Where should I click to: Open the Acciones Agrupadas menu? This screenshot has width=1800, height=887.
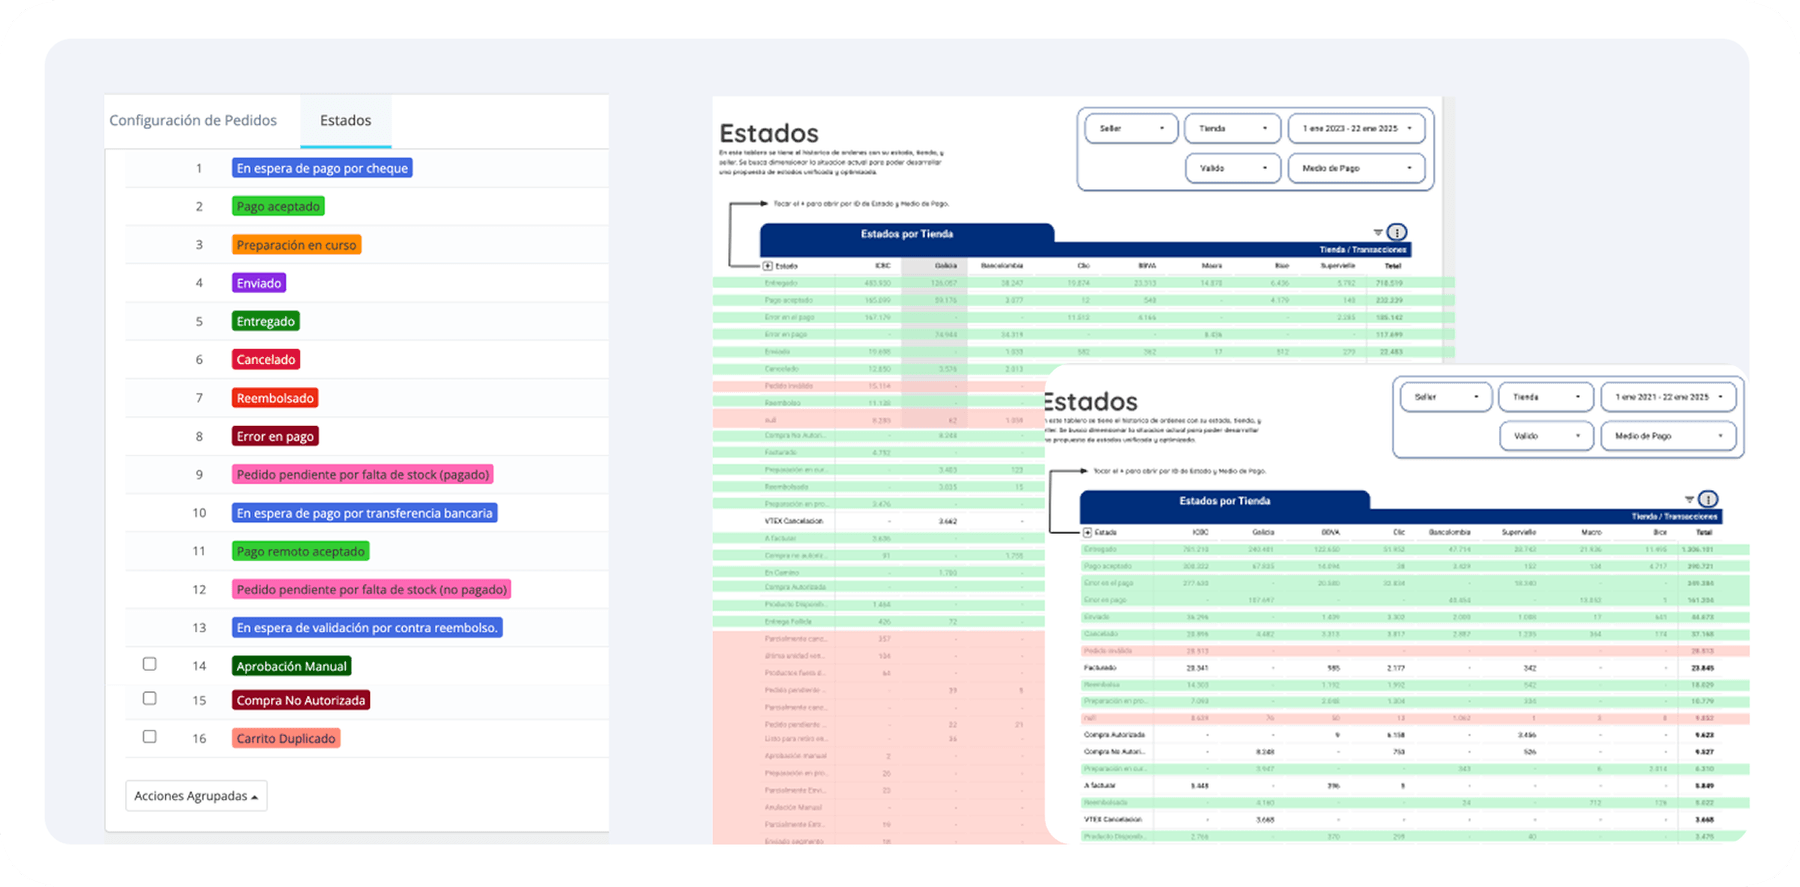[x=196, y=796]
